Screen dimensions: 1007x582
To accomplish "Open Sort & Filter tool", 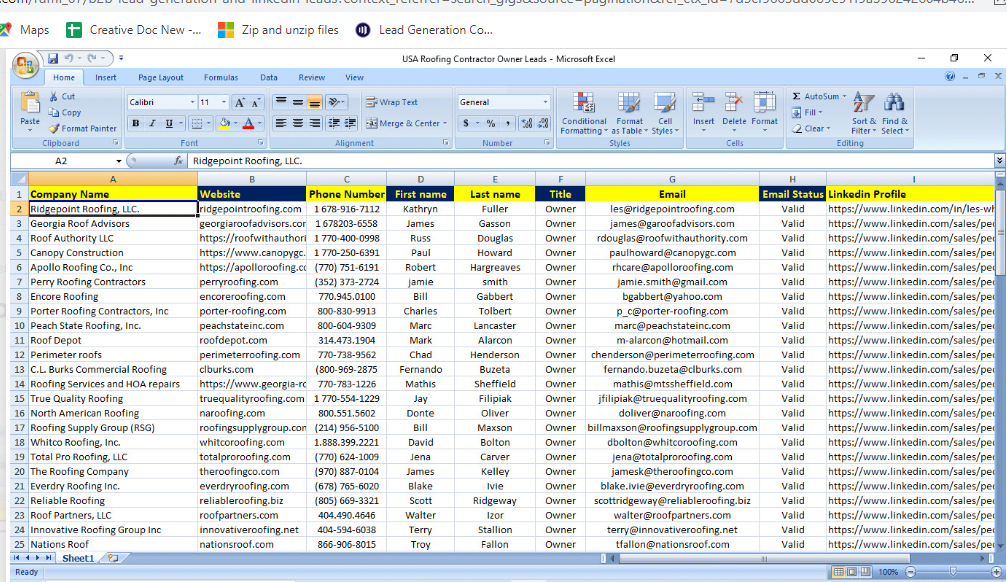I will click(x=864, y=104).
